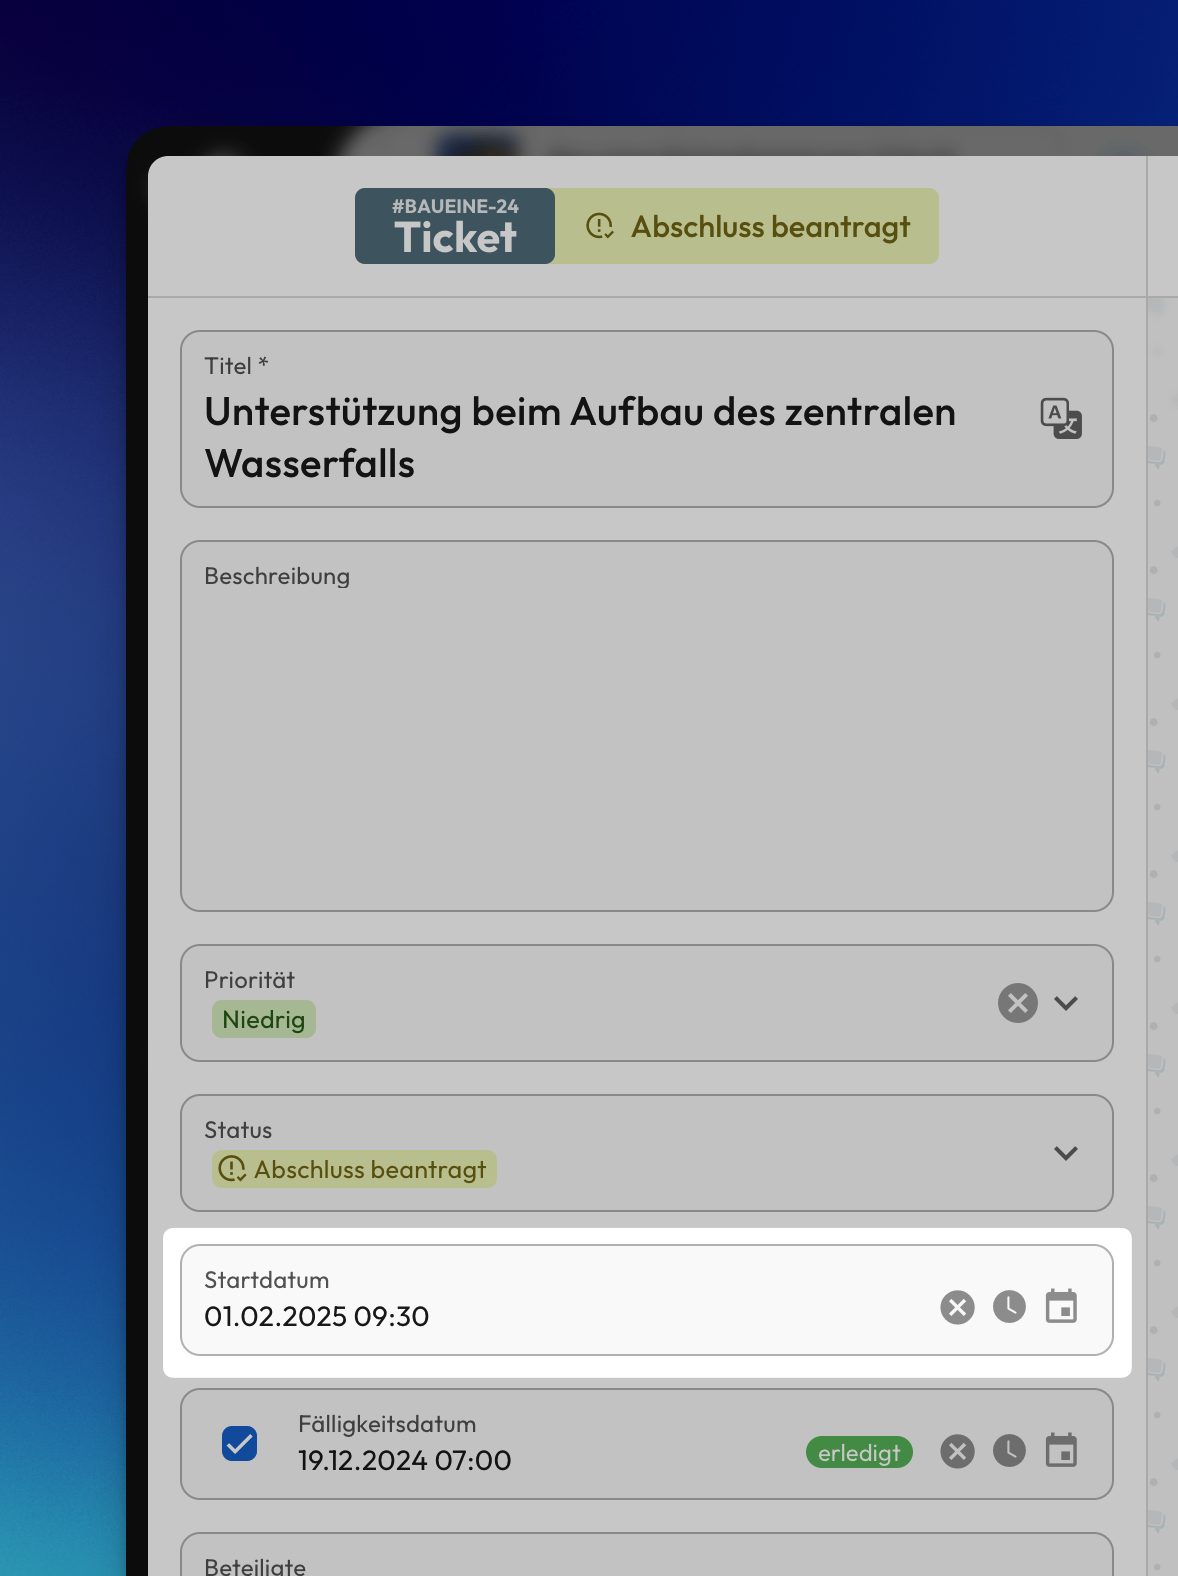Open the Startdatum time picker clock
The image size is (1178, 1576).
tap(1009, 1307)
